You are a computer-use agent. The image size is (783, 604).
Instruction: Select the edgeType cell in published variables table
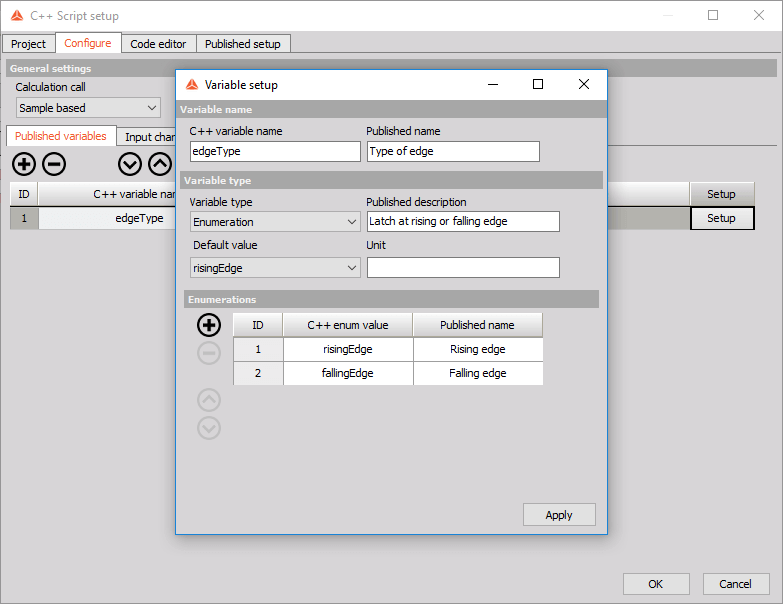[x=107, y=218]
